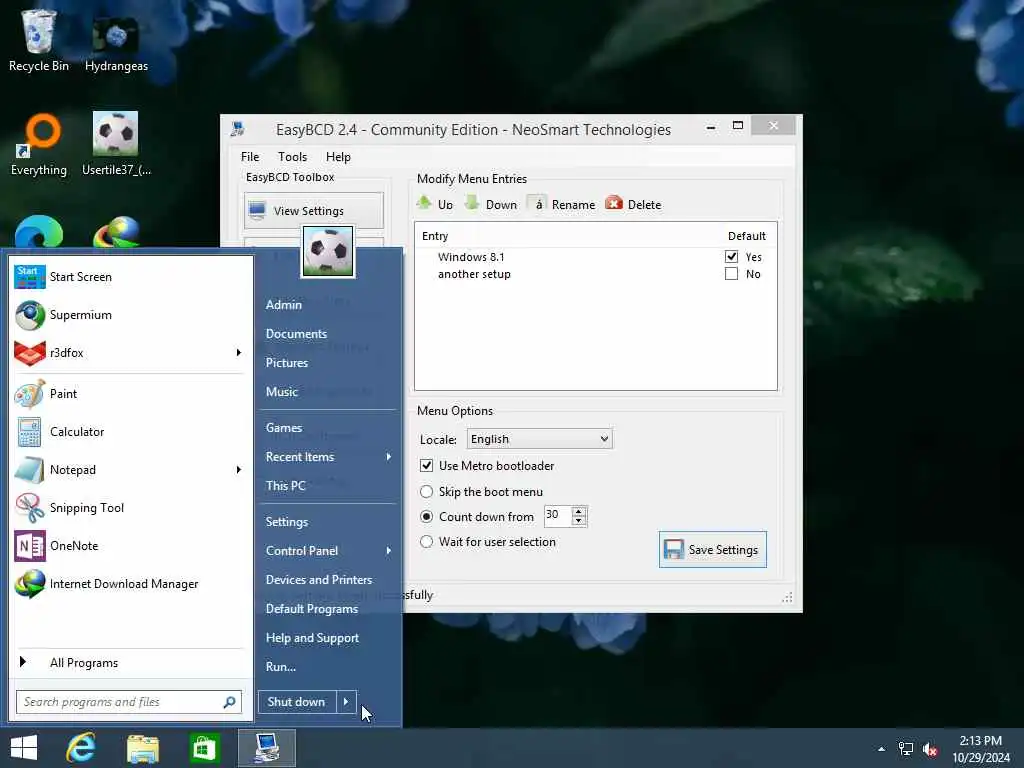Check default box for another setup entry
Viewport: 1024px width, 768px height.
[731, 274]
